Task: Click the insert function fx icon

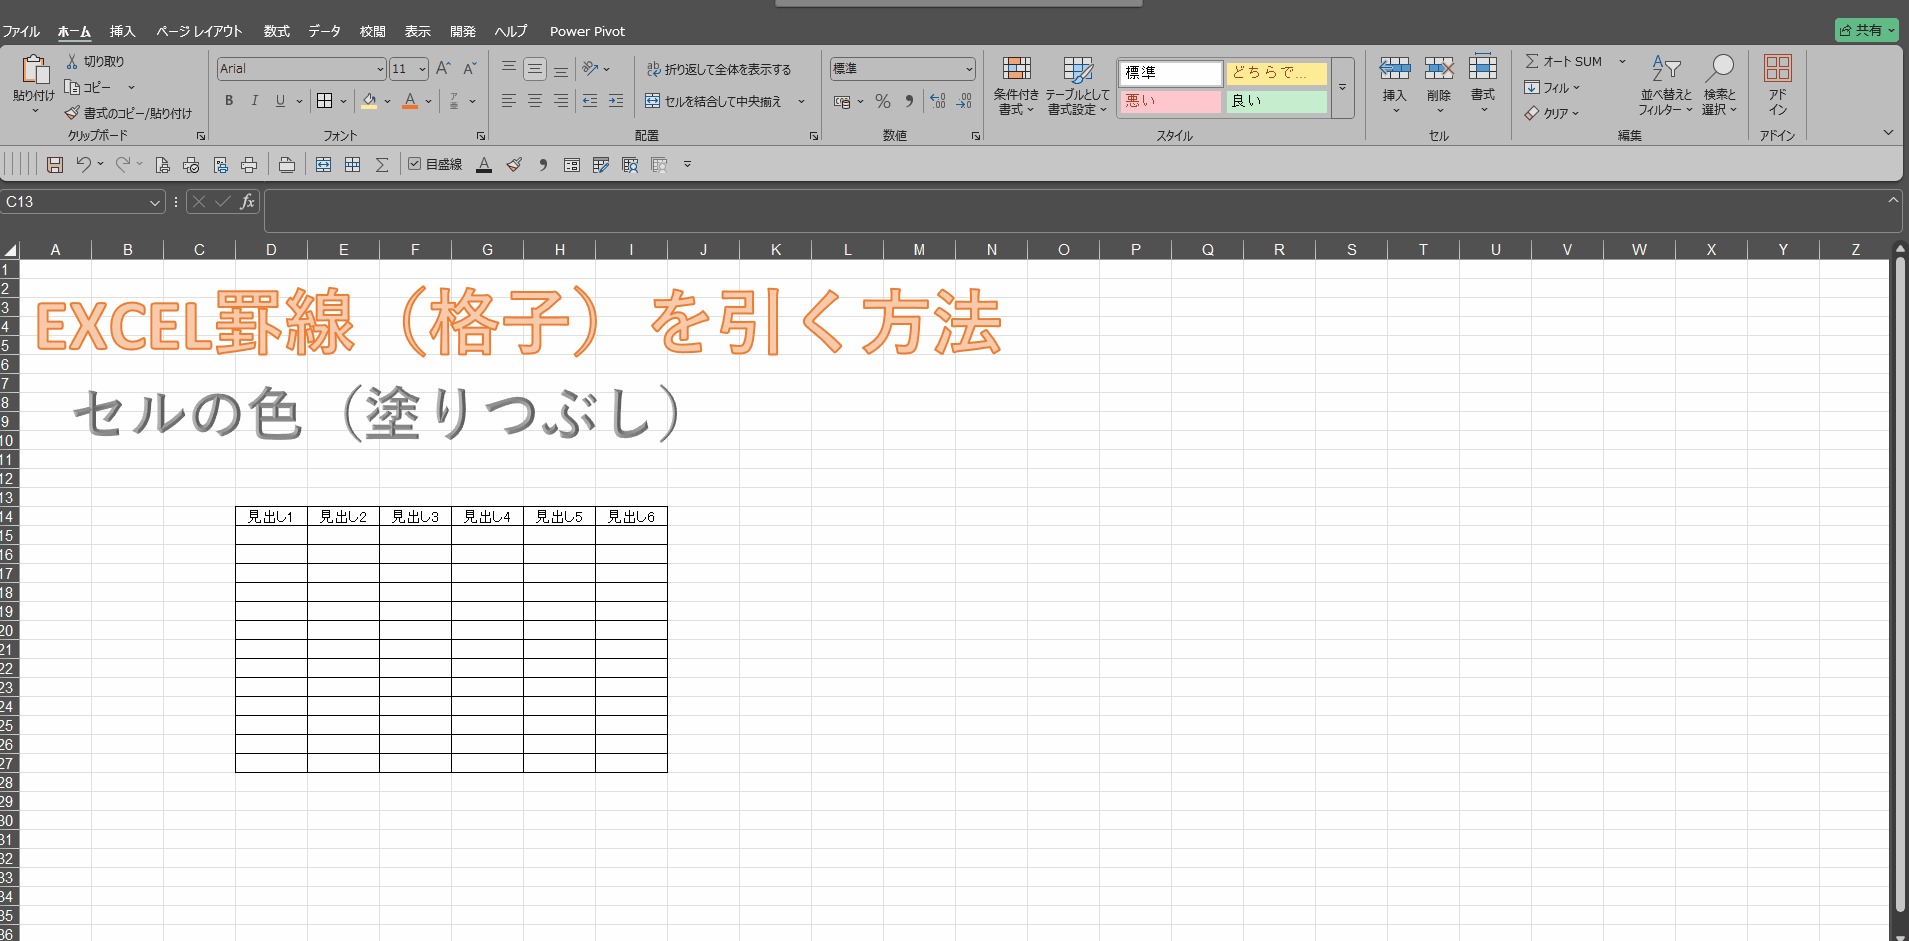Action: click(x=247, y=202)
